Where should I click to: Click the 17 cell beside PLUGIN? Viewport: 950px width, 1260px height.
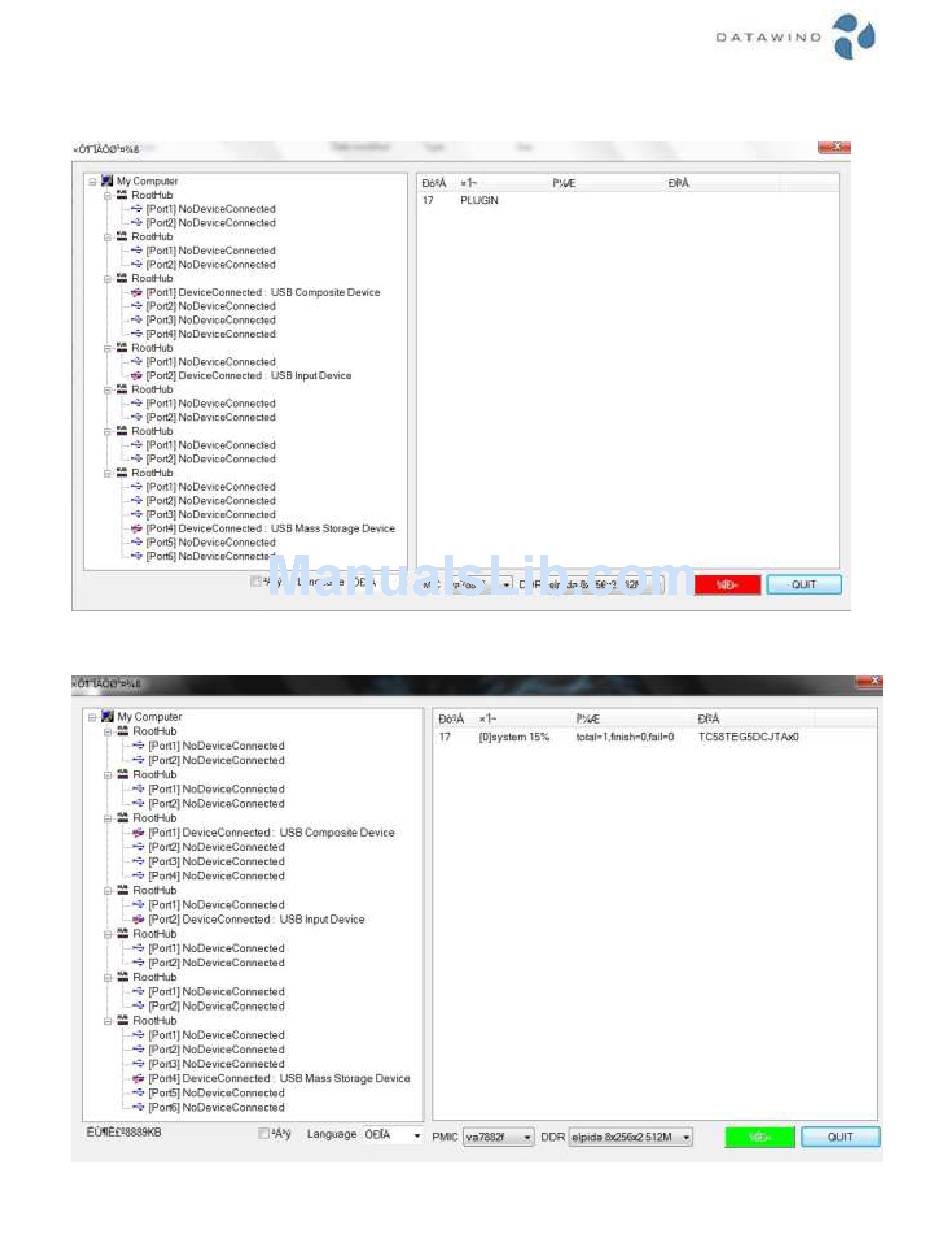pos(428,200)
